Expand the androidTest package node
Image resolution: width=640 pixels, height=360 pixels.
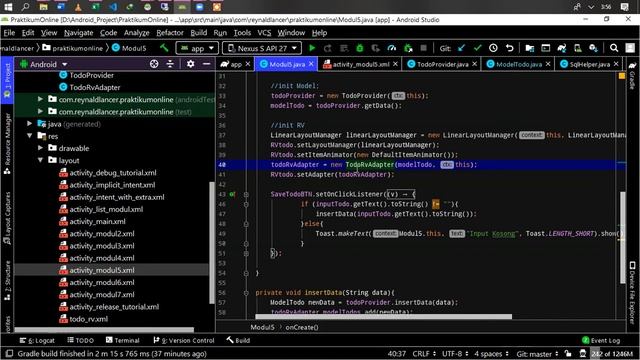40,99
